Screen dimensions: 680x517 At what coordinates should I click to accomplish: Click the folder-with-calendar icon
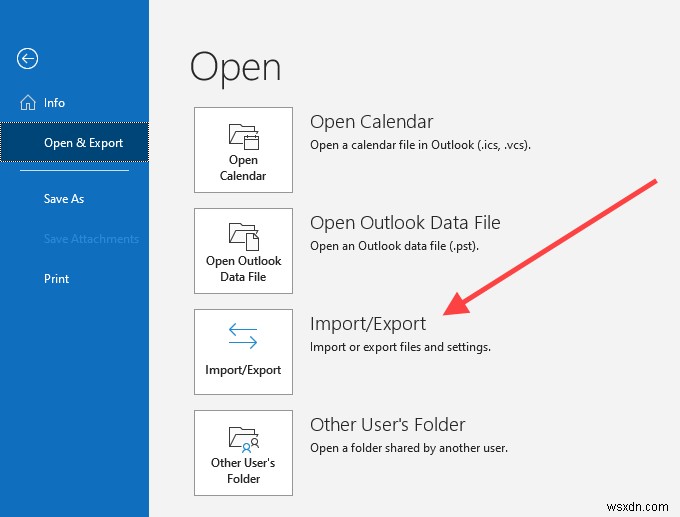[x=244, y=137]
